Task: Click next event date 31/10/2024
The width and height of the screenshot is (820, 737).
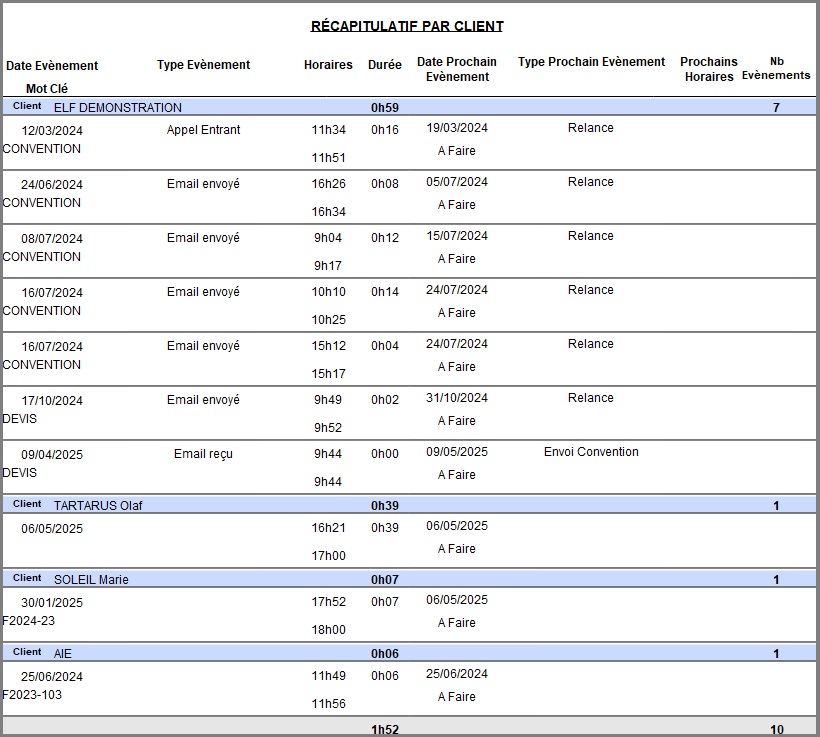Action: 457,398
